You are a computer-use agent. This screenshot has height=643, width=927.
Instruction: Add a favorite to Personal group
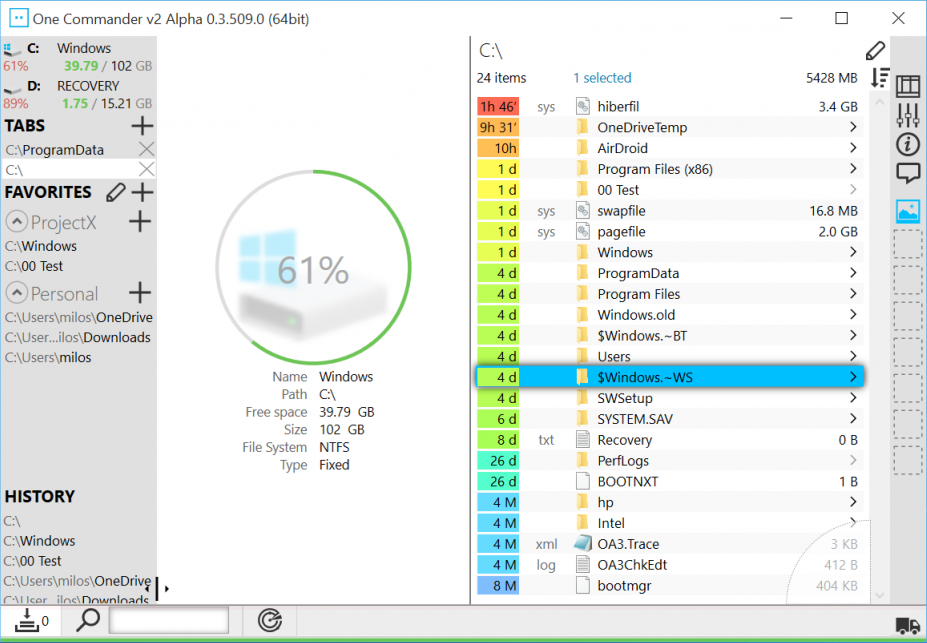click(x=140, y=293)
